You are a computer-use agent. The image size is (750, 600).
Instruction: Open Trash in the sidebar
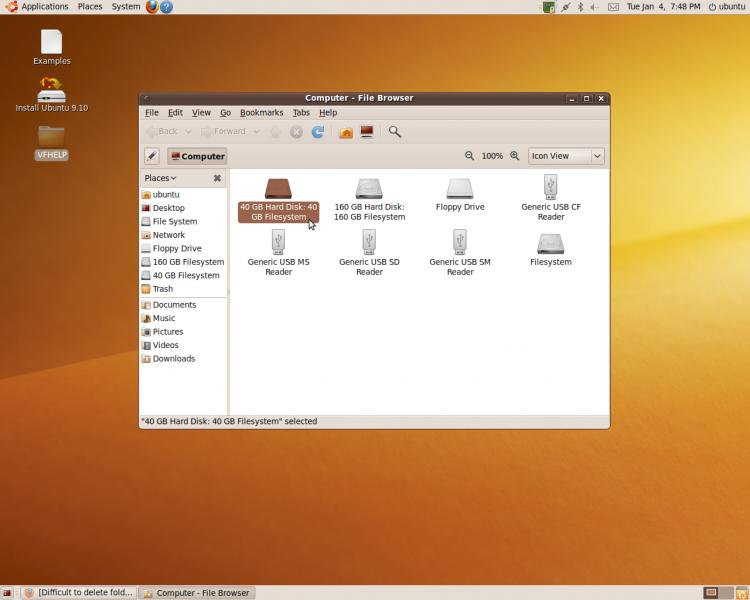point(183,289)
